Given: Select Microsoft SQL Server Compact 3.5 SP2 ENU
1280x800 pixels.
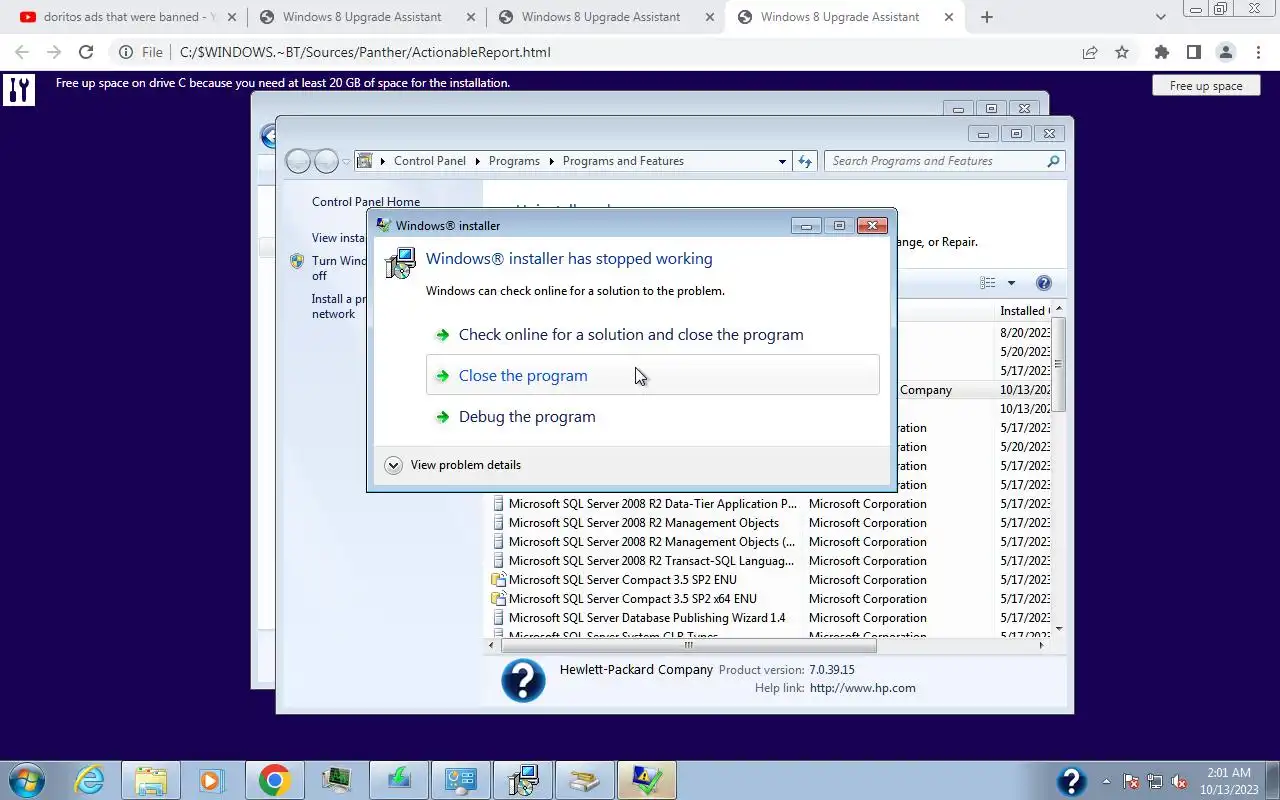Looking at the screenshot, I should pos(622,580).
